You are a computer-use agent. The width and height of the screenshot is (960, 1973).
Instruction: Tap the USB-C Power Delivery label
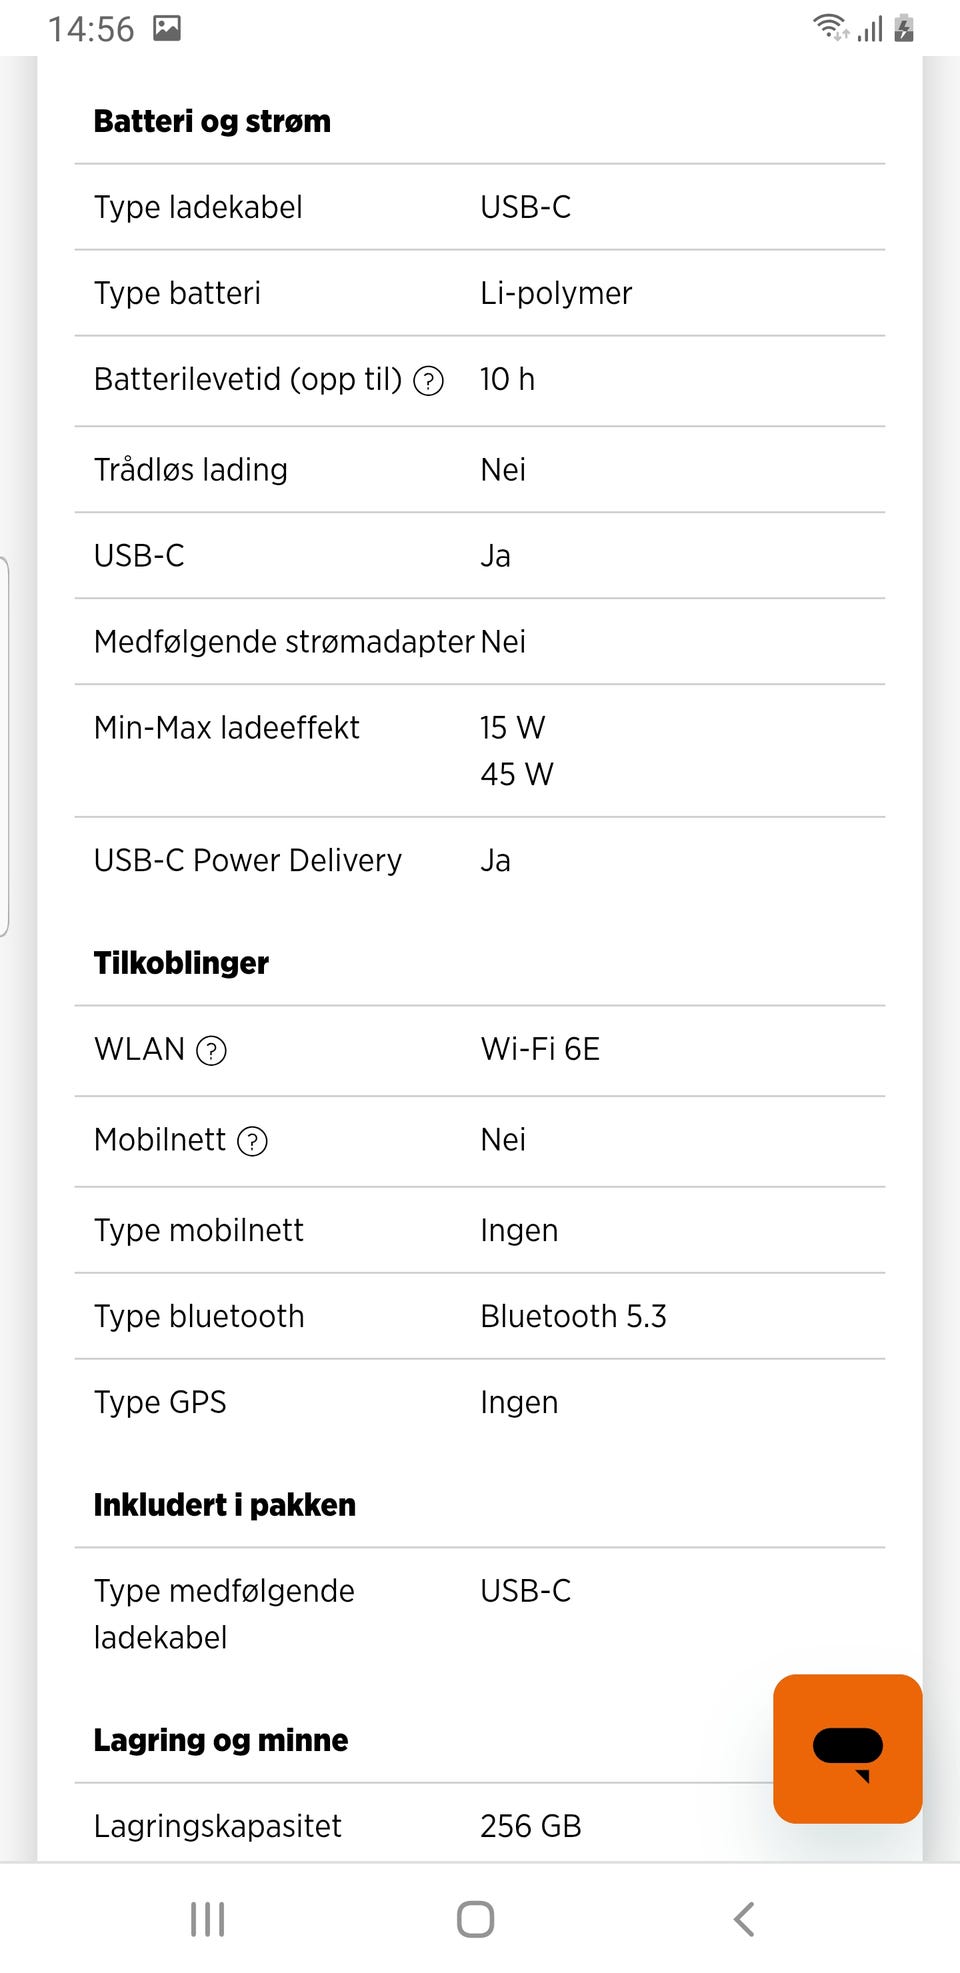pyautogui.click(x=248, y=860)
